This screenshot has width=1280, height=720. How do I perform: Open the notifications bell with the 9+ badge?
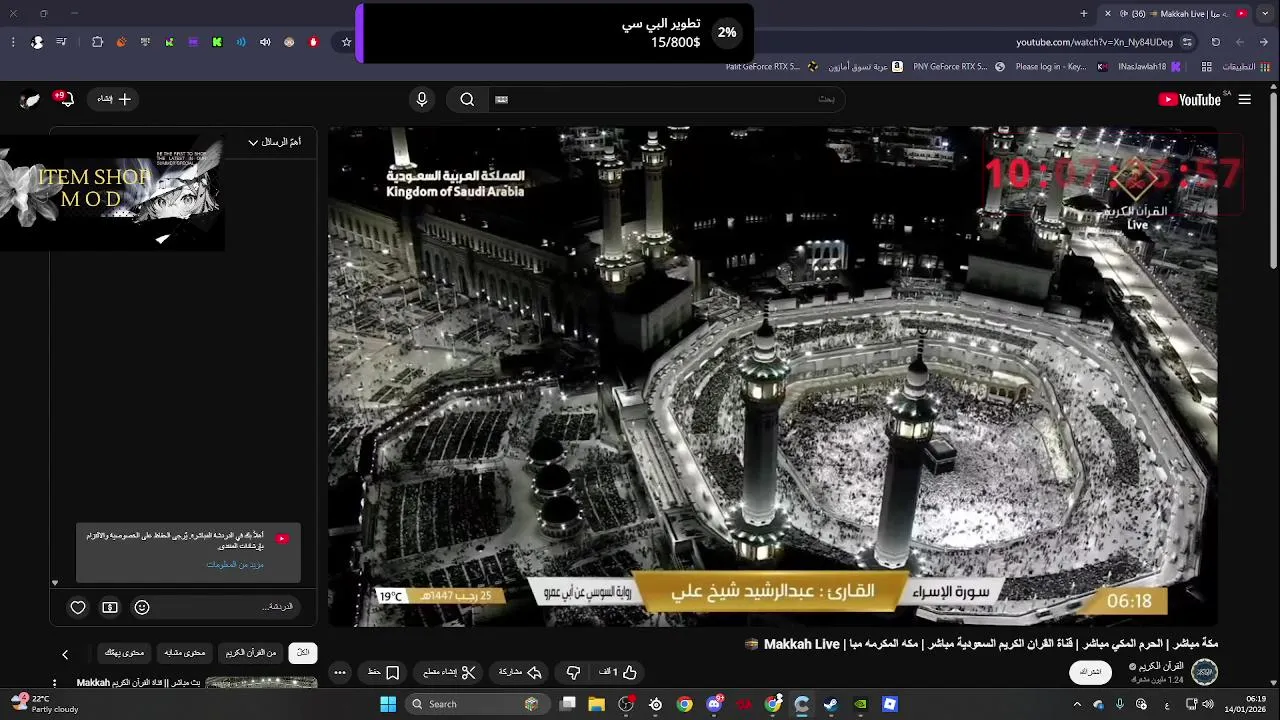[x=65, y=99]
